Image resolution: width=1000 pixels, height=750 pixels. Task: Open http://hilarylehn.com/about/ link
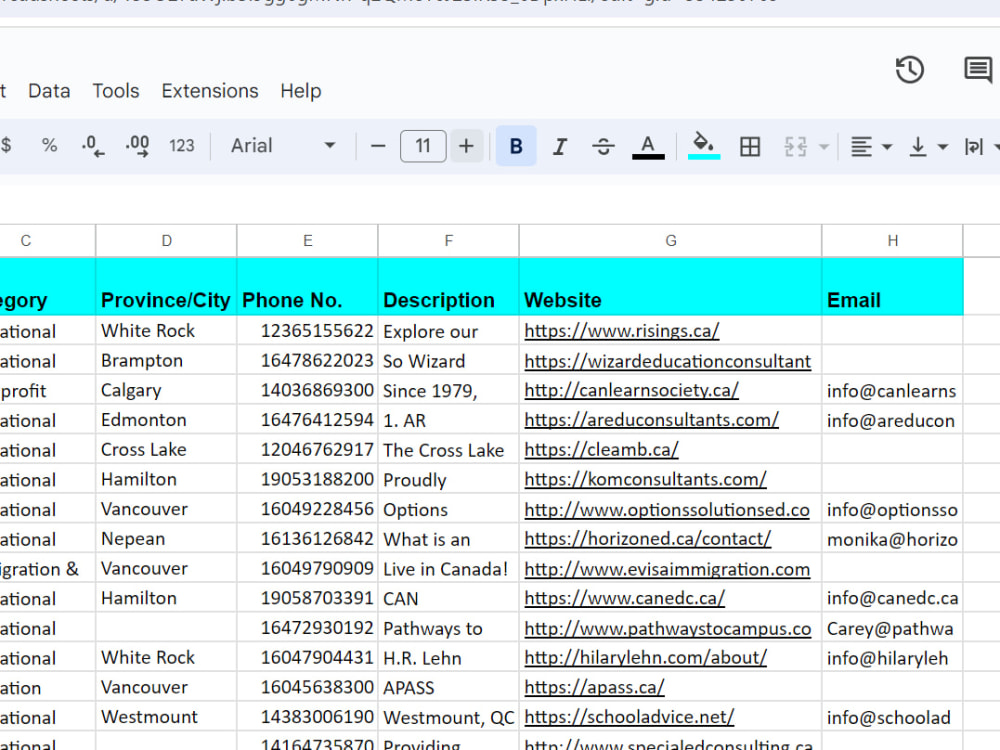coord(645,658)
